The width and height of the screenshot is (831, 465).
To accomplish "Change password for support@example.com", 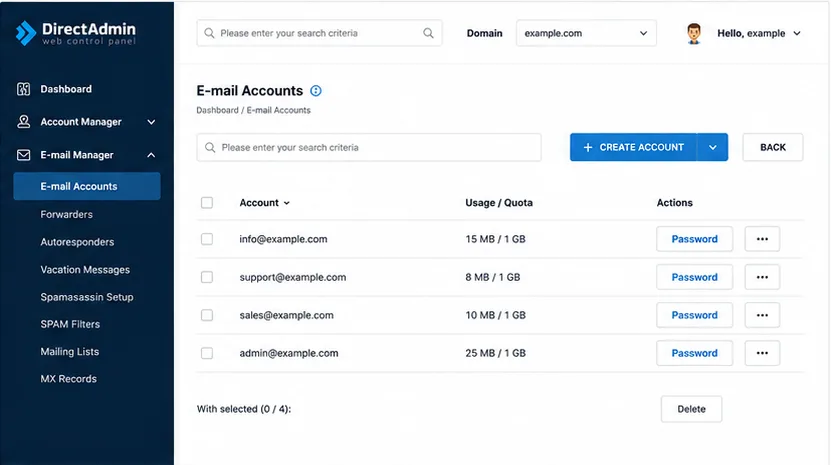I will (694, 277).
